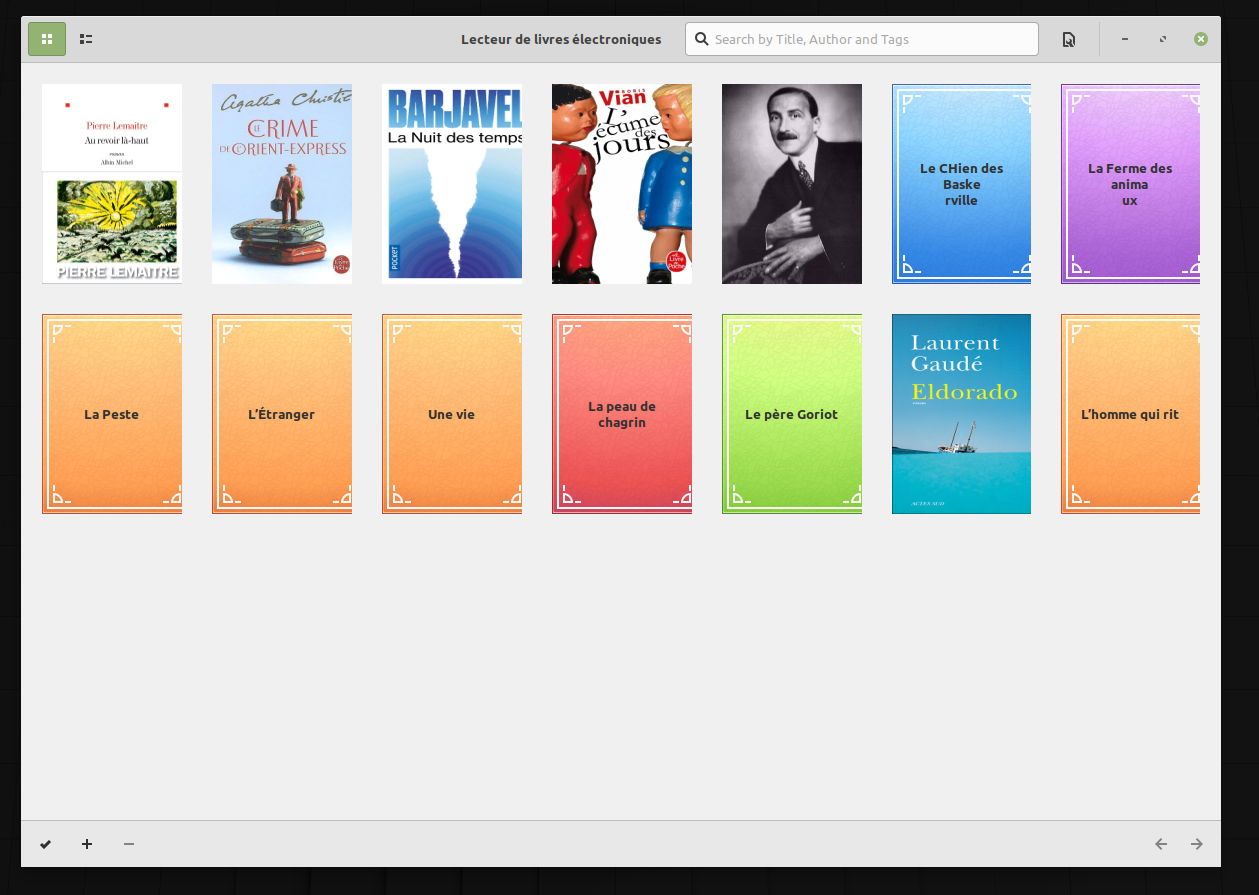This screenshot has height=895, width=1259.
Task: Open the document search icon button
Action: tap(1069, 39)
